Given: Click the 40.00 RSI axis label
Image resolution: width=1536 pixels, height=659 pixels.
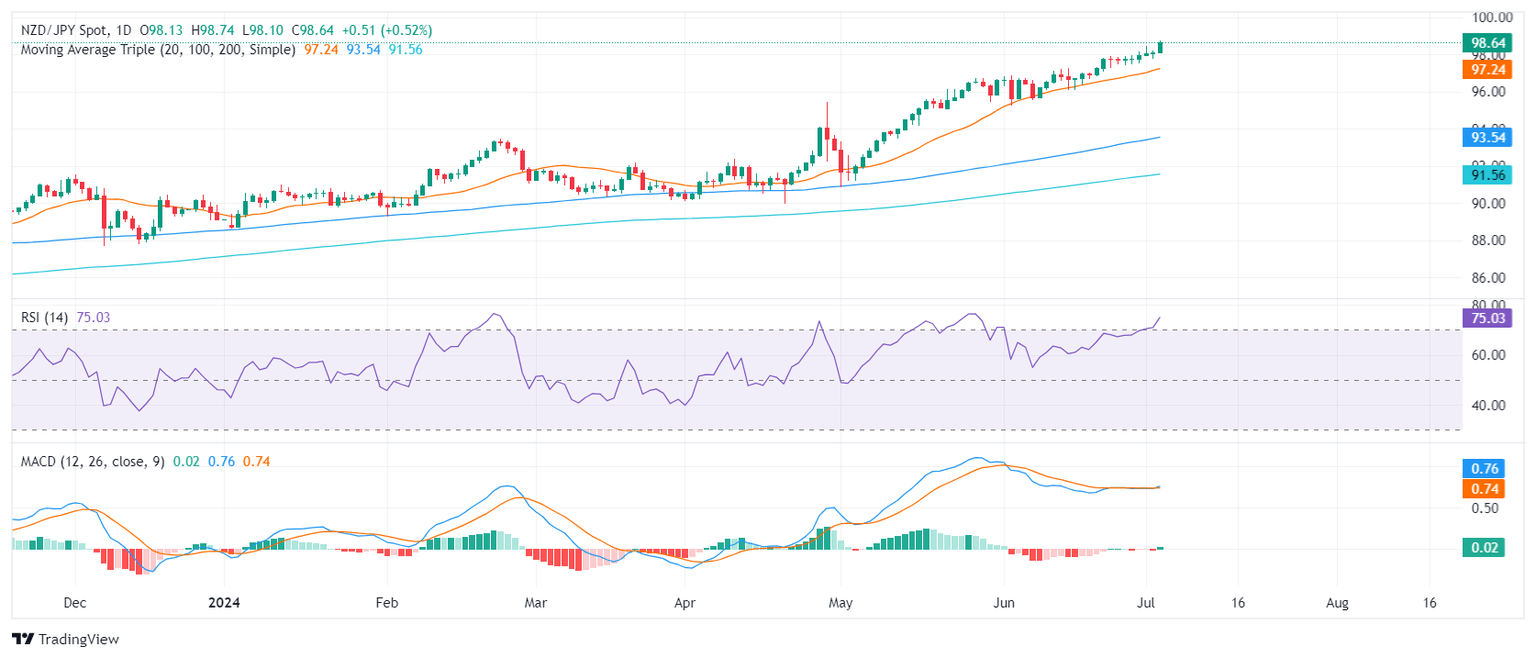Looking at the screenshot, I should click(x=1489, y=405).
